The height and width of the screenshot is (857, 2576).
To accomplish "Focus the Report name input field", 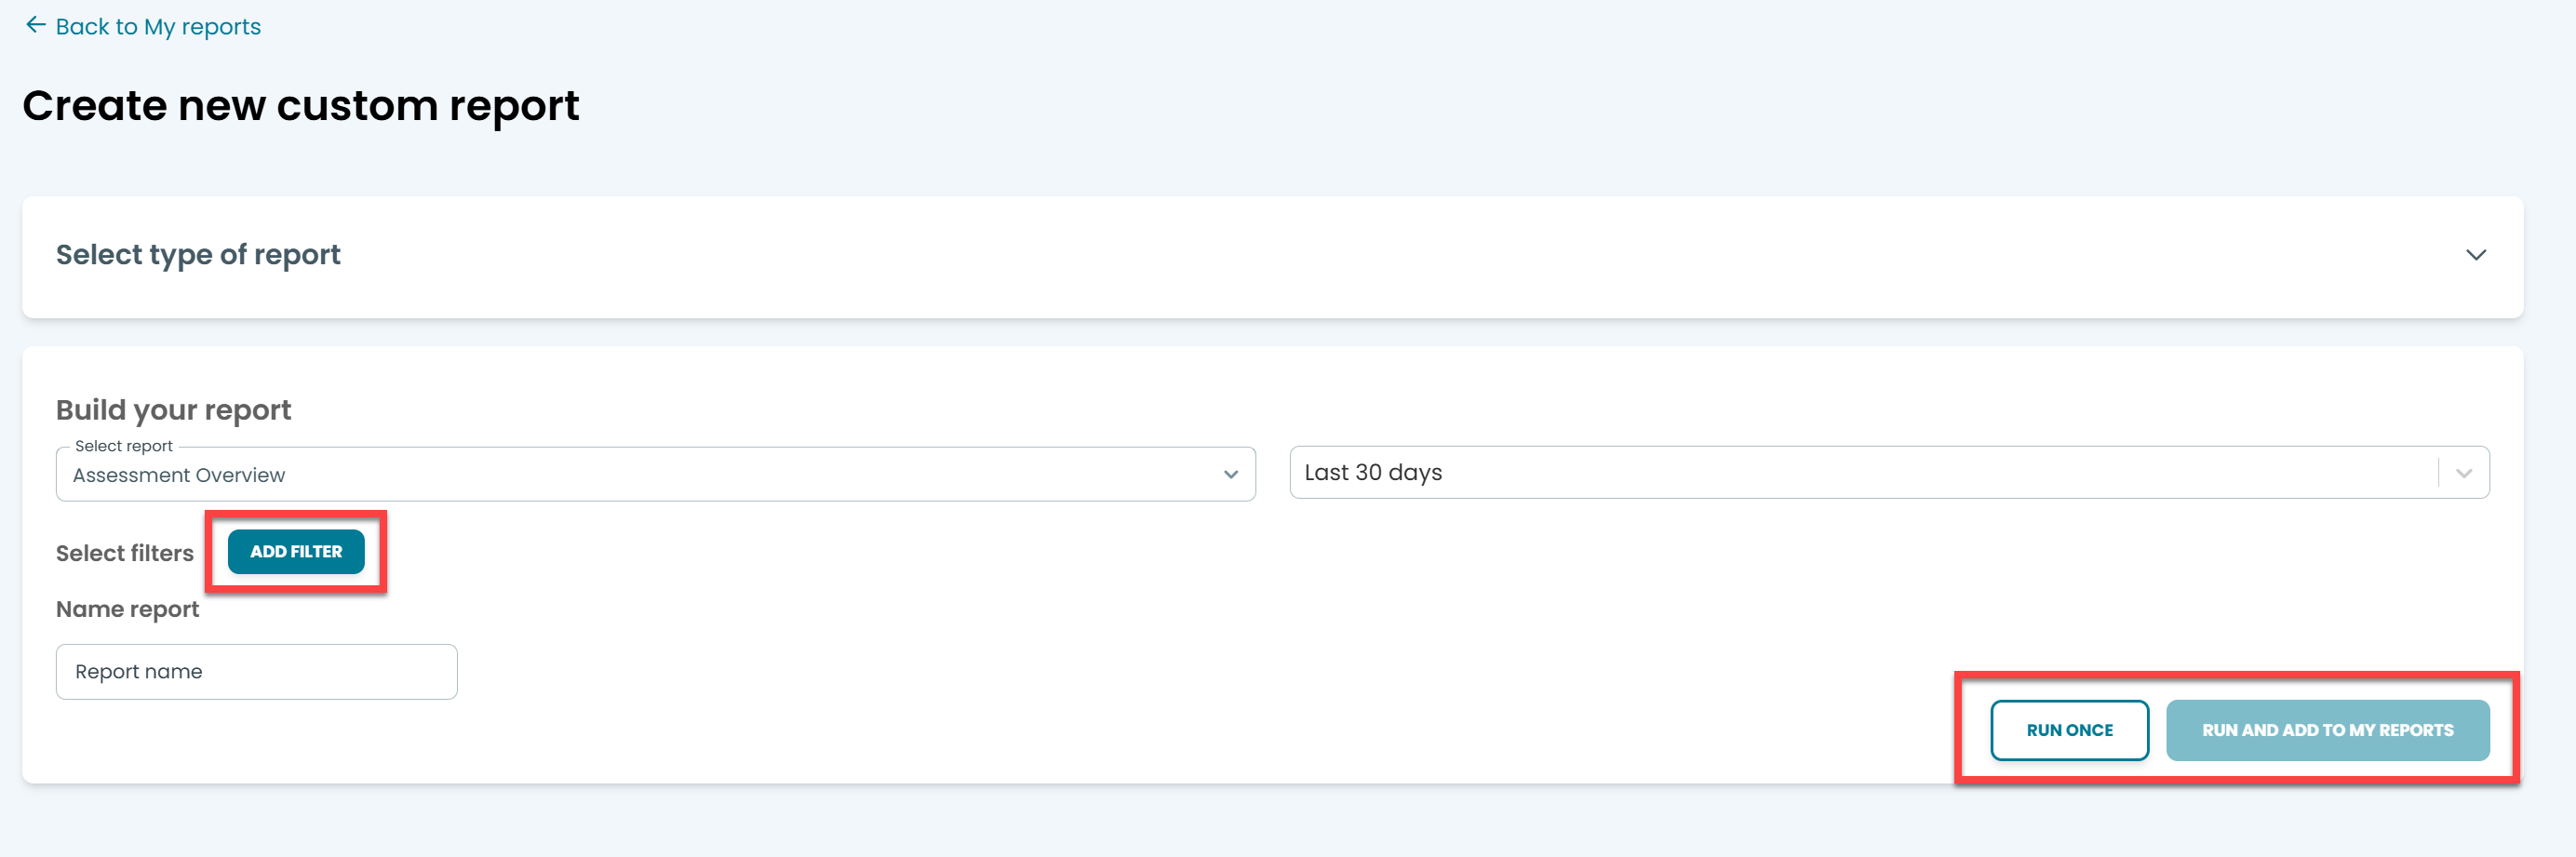I will pyautogui.click(x=257, y=672).
